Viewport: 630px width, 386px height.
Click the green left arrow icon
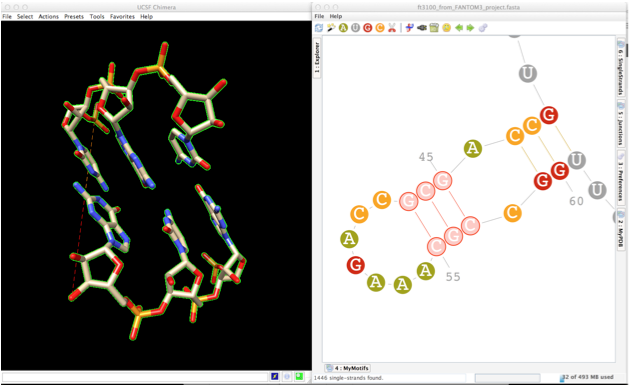[459, 28]
